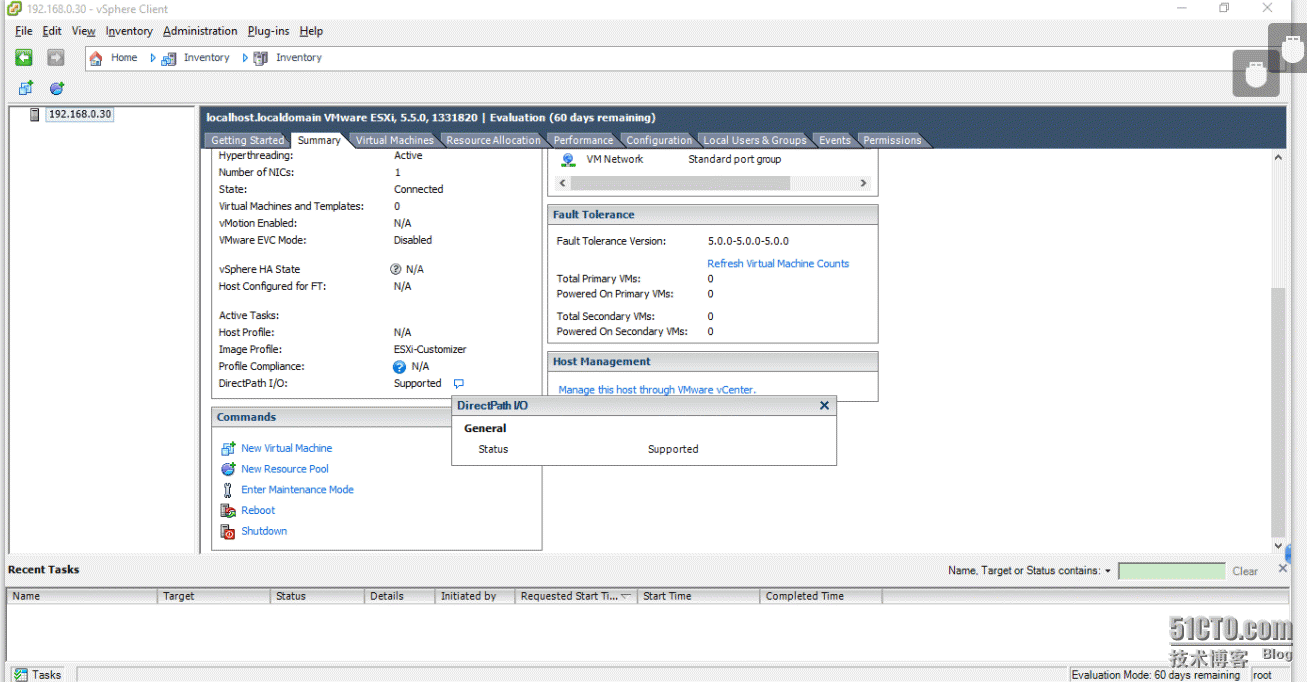This screenshot has width=1307, height=682.
Task: Click the second Inventory breadcrumb icon
Action: (260, 58)
